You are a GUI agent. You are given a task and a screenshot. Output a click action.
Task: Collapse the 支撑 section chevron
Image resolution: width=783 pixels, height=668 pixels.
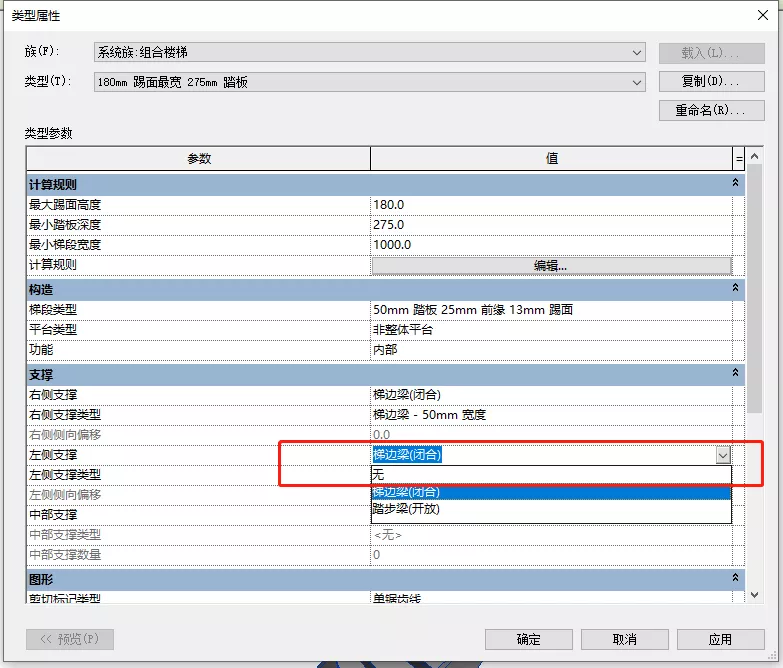point(737,373)
